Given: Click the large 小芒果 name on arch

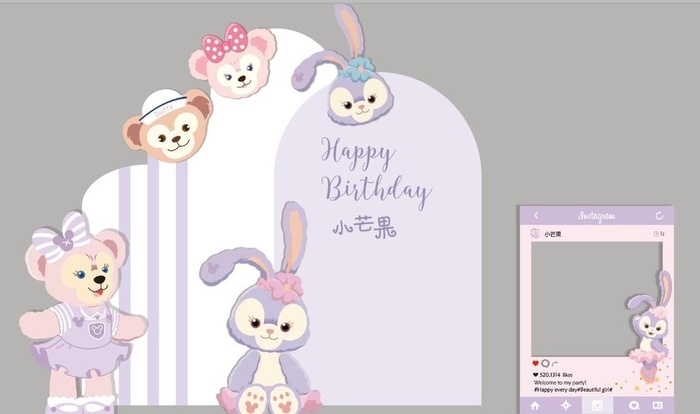Looking at the screenshot, I should pos(364,227).
